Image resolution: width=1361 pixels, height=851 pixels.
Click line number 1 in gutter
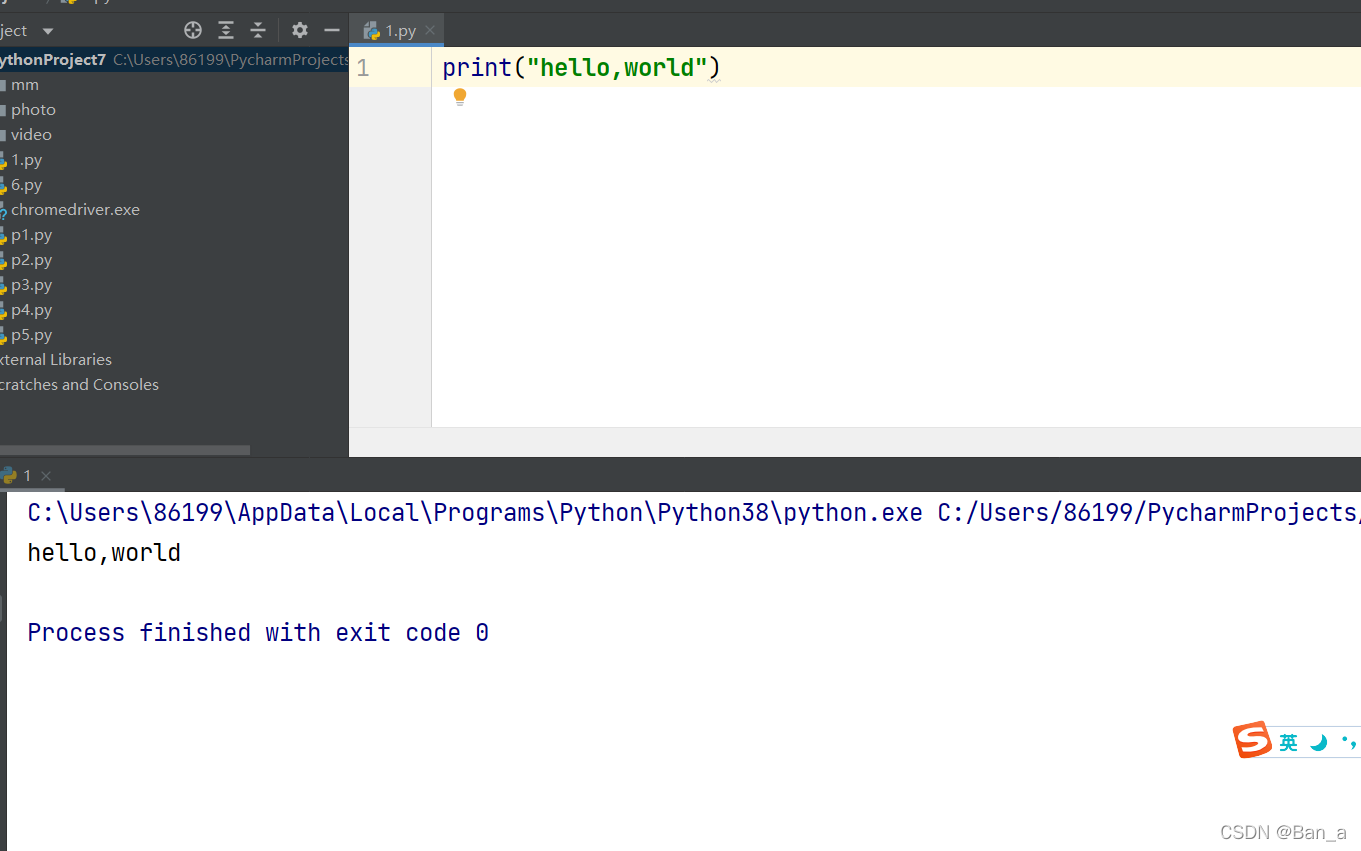(362, 68)
